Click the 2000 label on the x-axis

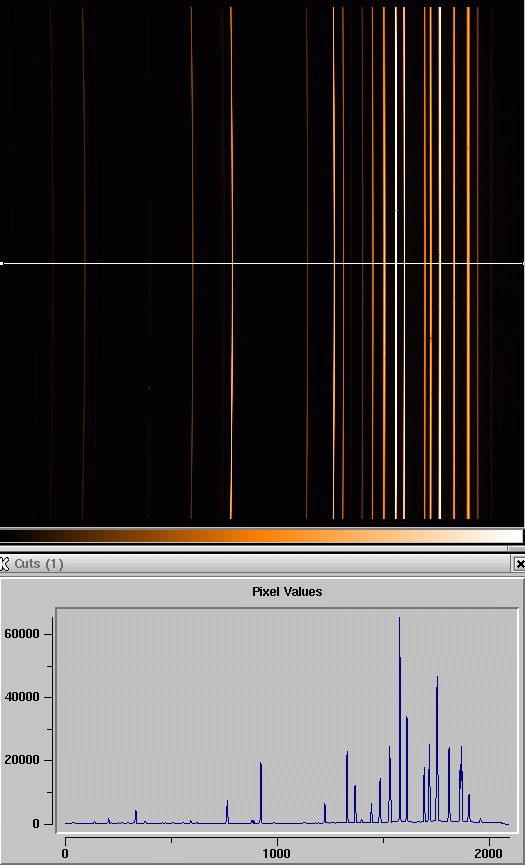pos(489,853)
